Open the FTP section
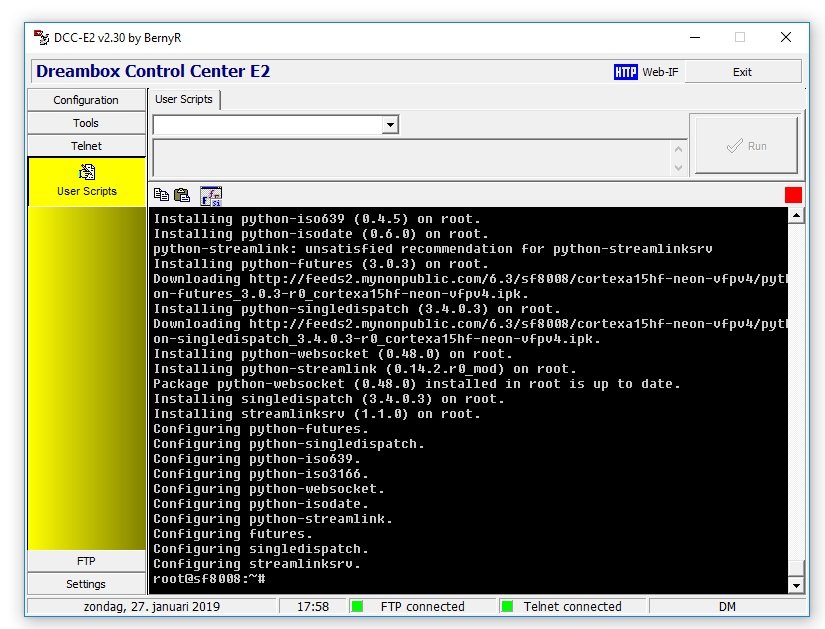The image size is (825, 629). (86, 561)
